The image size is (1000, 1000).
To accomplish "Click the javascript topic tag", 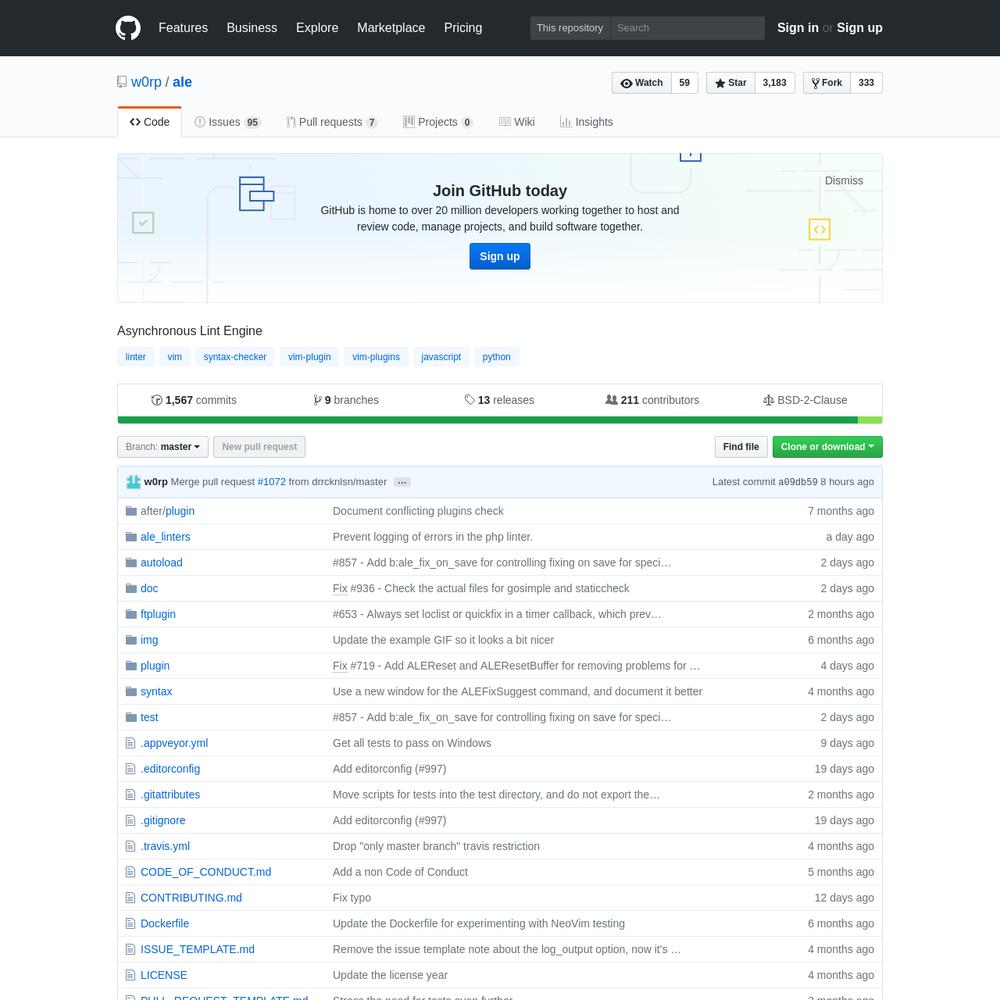I will tap(441, 357).
